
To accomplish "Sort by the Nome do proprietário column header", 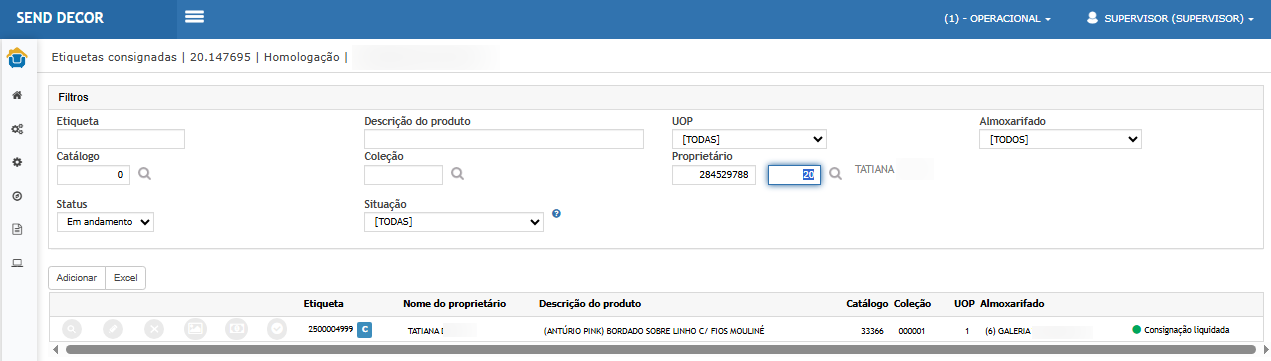I will tap(455, 303).
